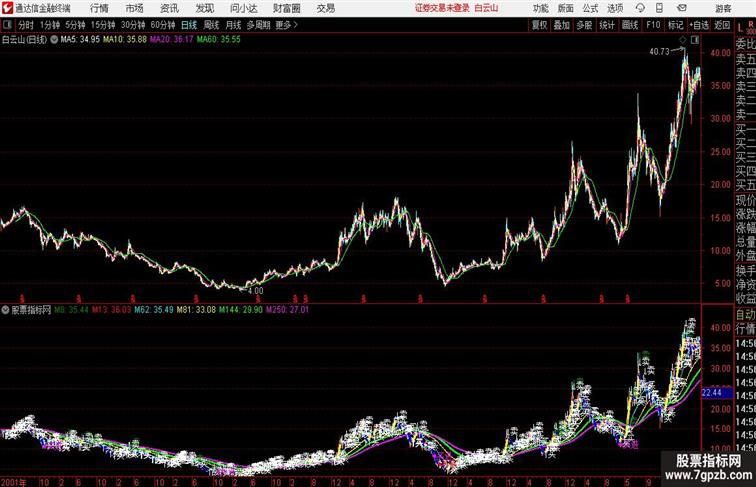
Task: Click the M144: 29.90 indicator value
Action: [241, 310]
